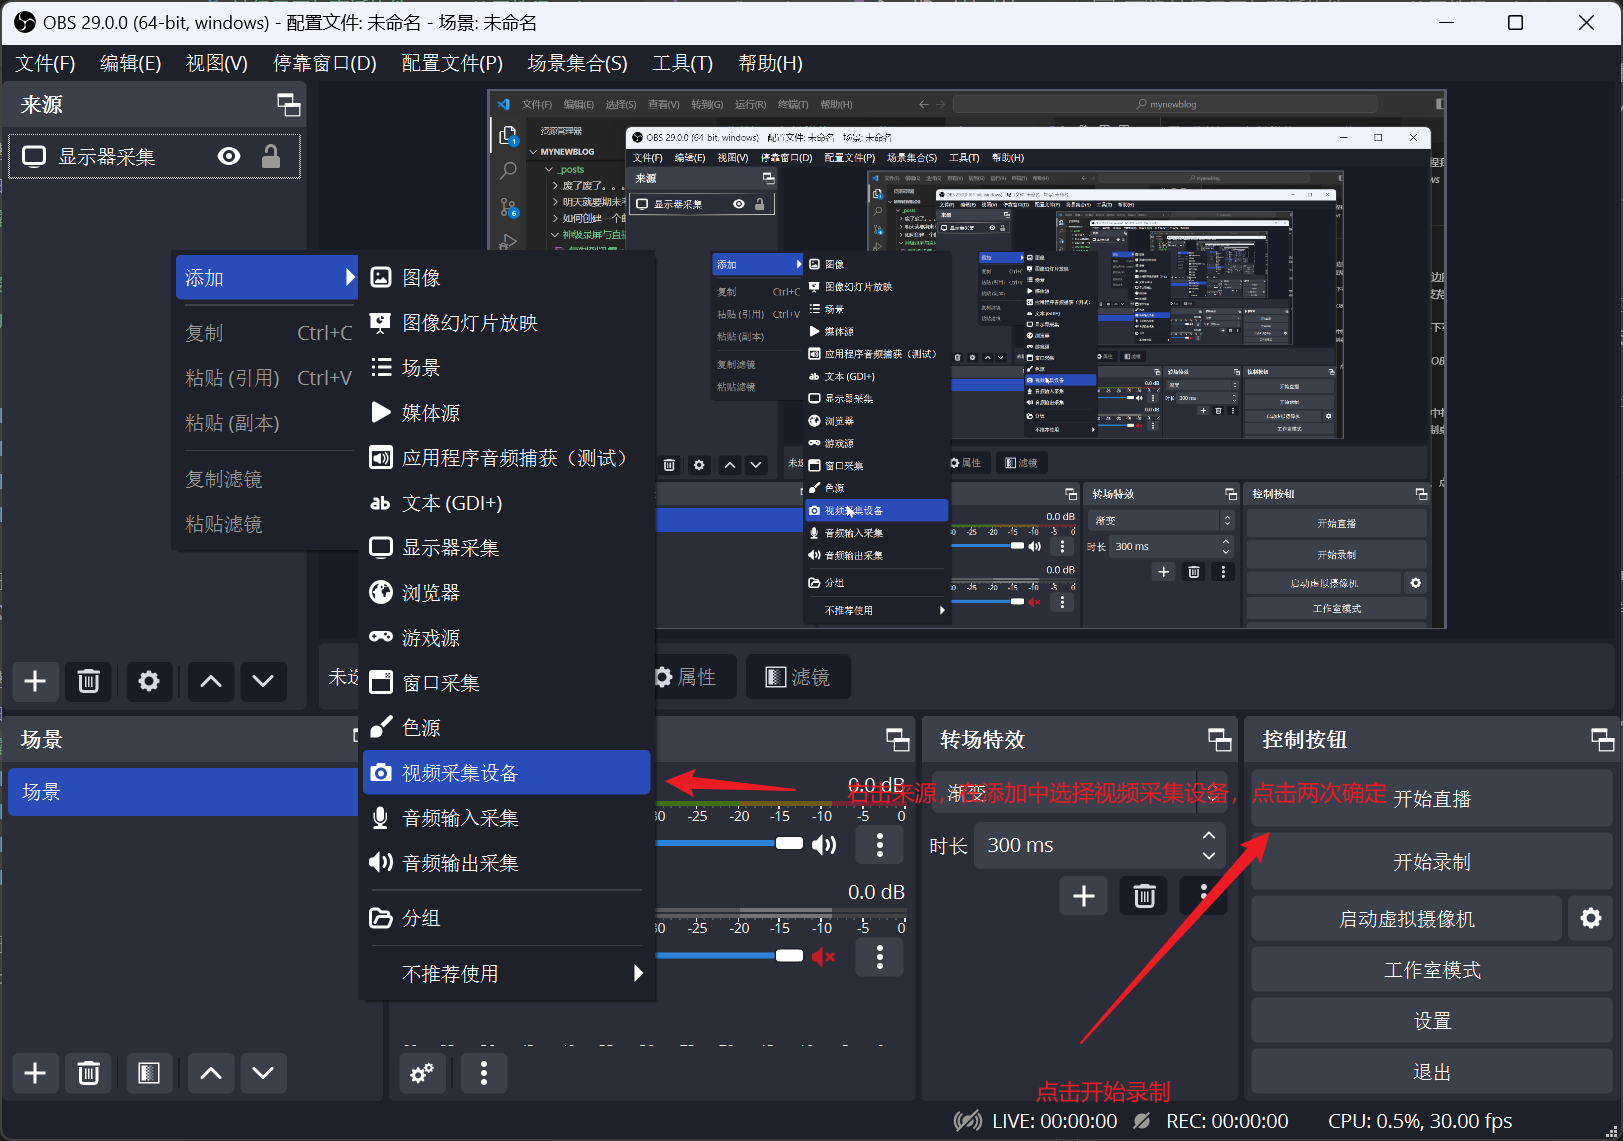Select 分组 entry in add submenu
The width and height of the screenshot is (1623, 1141).
click(506, 918)
